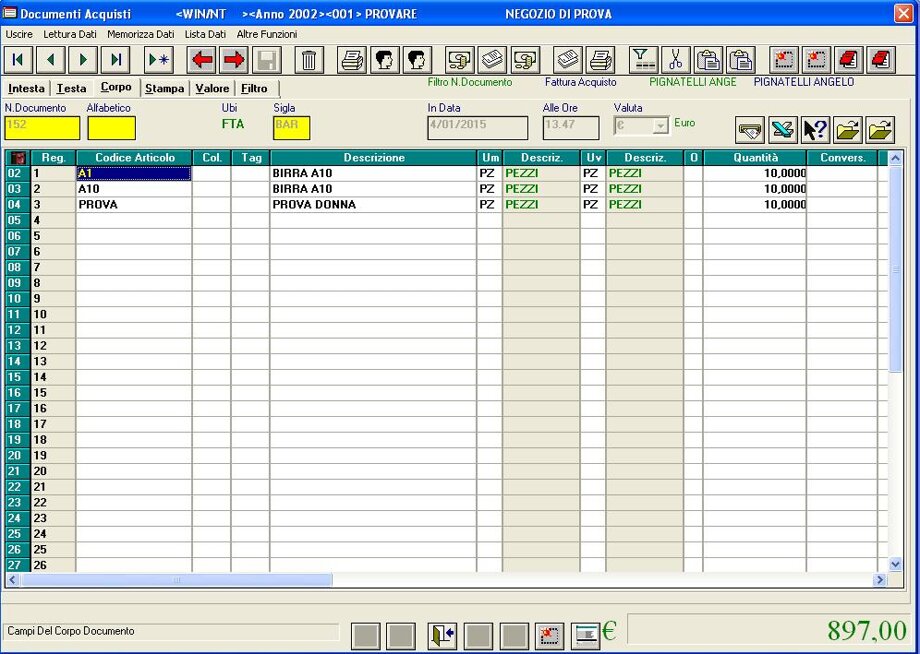This screenshot has width=920, height=654.
Task: Click the vertical scrollbar down arrow
Action: 895,565
